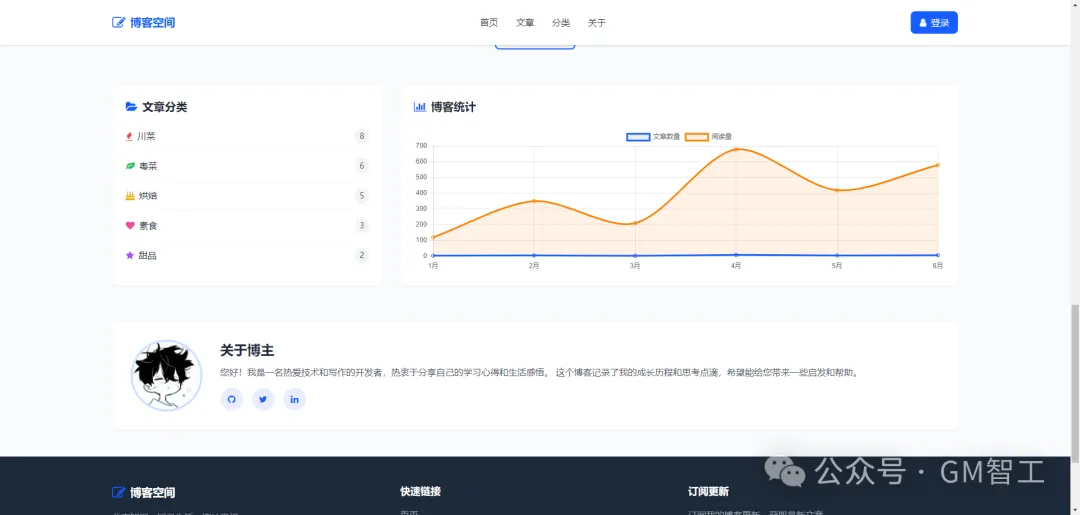Viewport: 1080px width, 515px height.
Task: Click the 博客空间 logo in the header
Action: [143, 22]
